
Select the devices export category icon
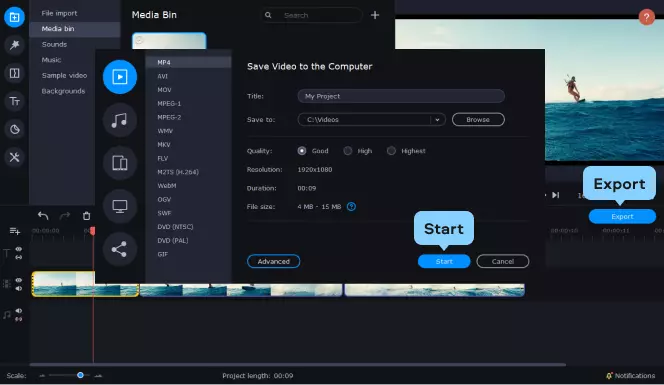pos(120,163)
